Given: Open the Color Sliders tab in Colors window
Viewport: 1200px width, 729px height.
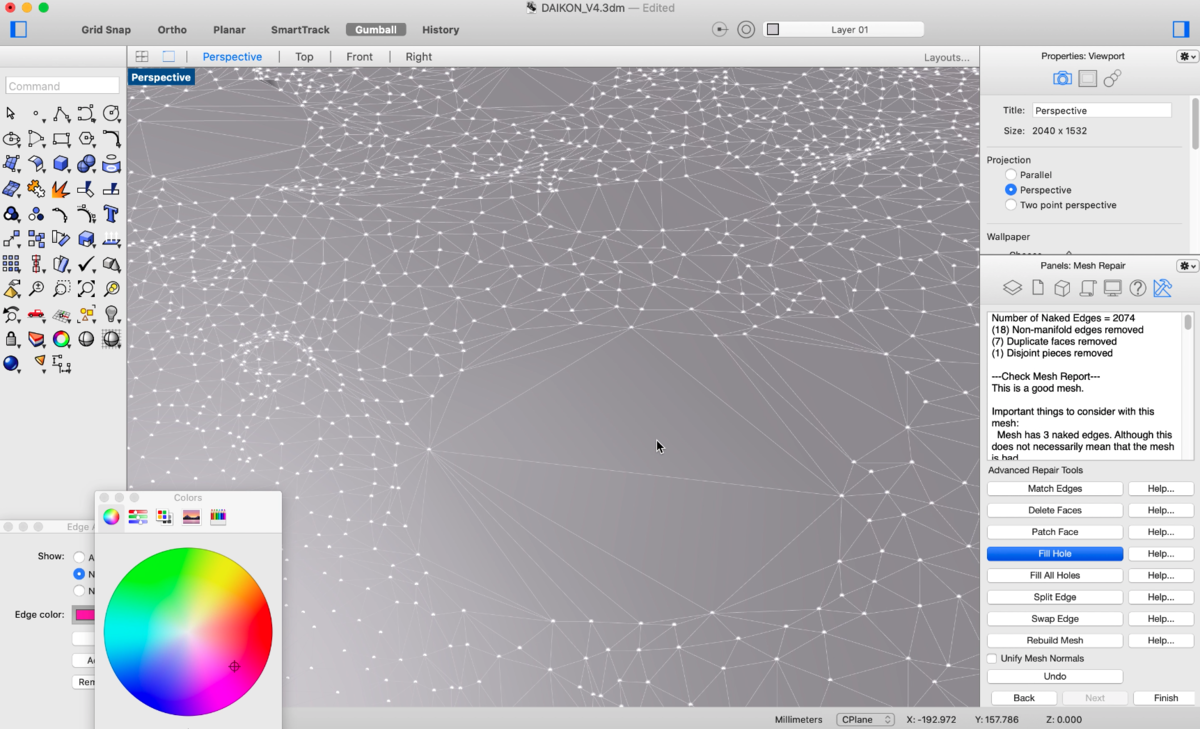Looking at the screenshot, I should [x=138, y=517].
